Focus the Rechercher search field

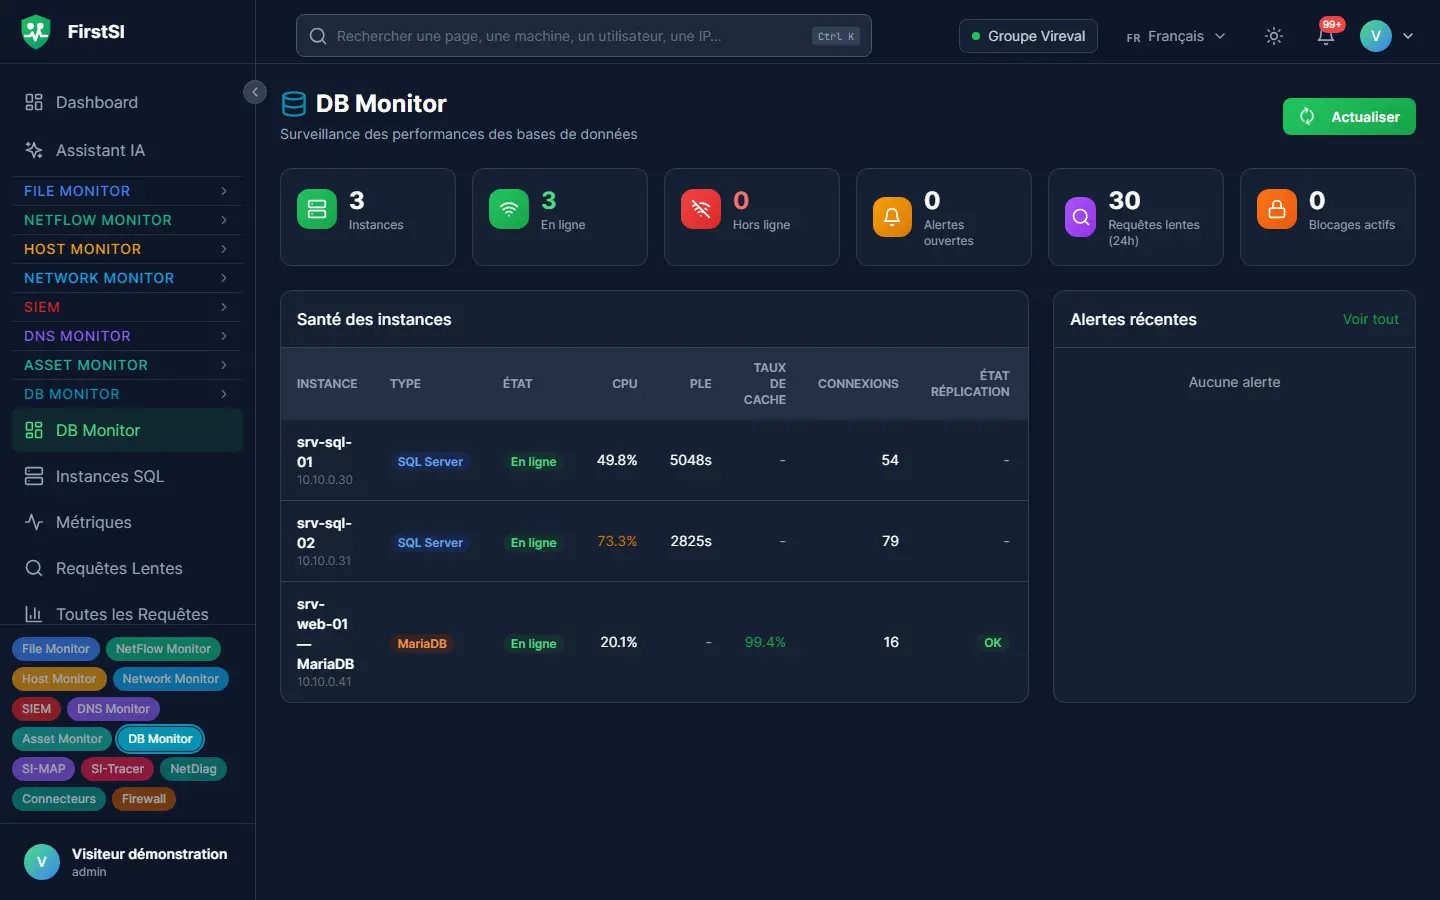pos(584,36)
